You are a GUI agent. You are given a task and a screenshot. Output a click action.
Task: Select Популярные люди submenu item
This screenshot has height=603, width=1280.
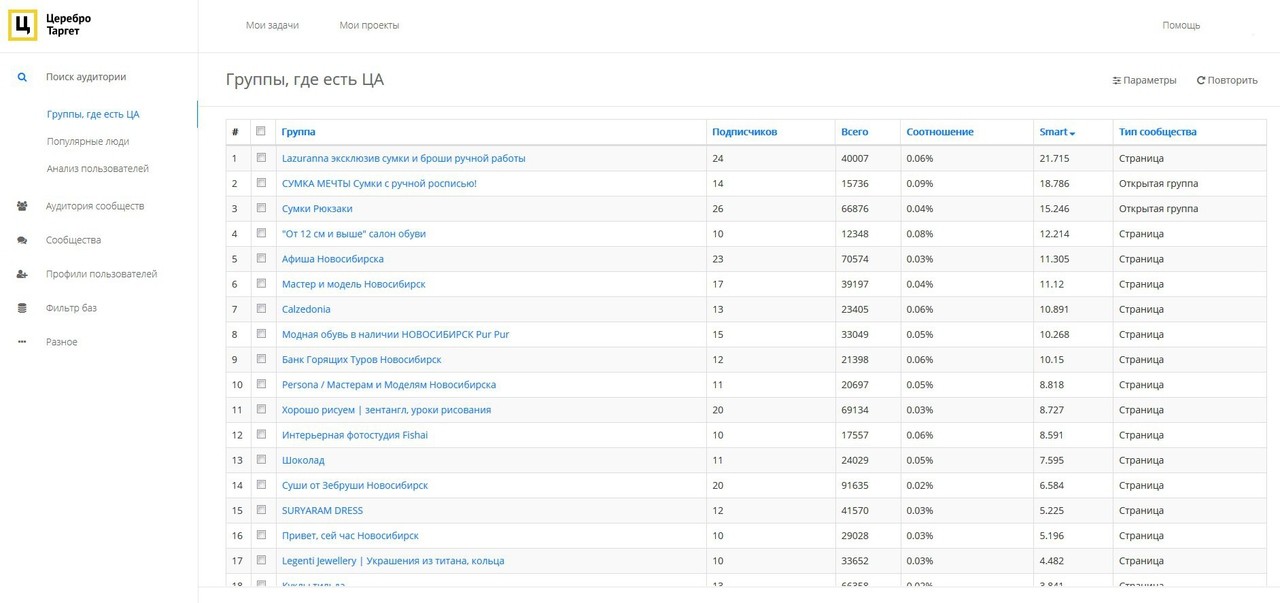(x=88, y=141)
